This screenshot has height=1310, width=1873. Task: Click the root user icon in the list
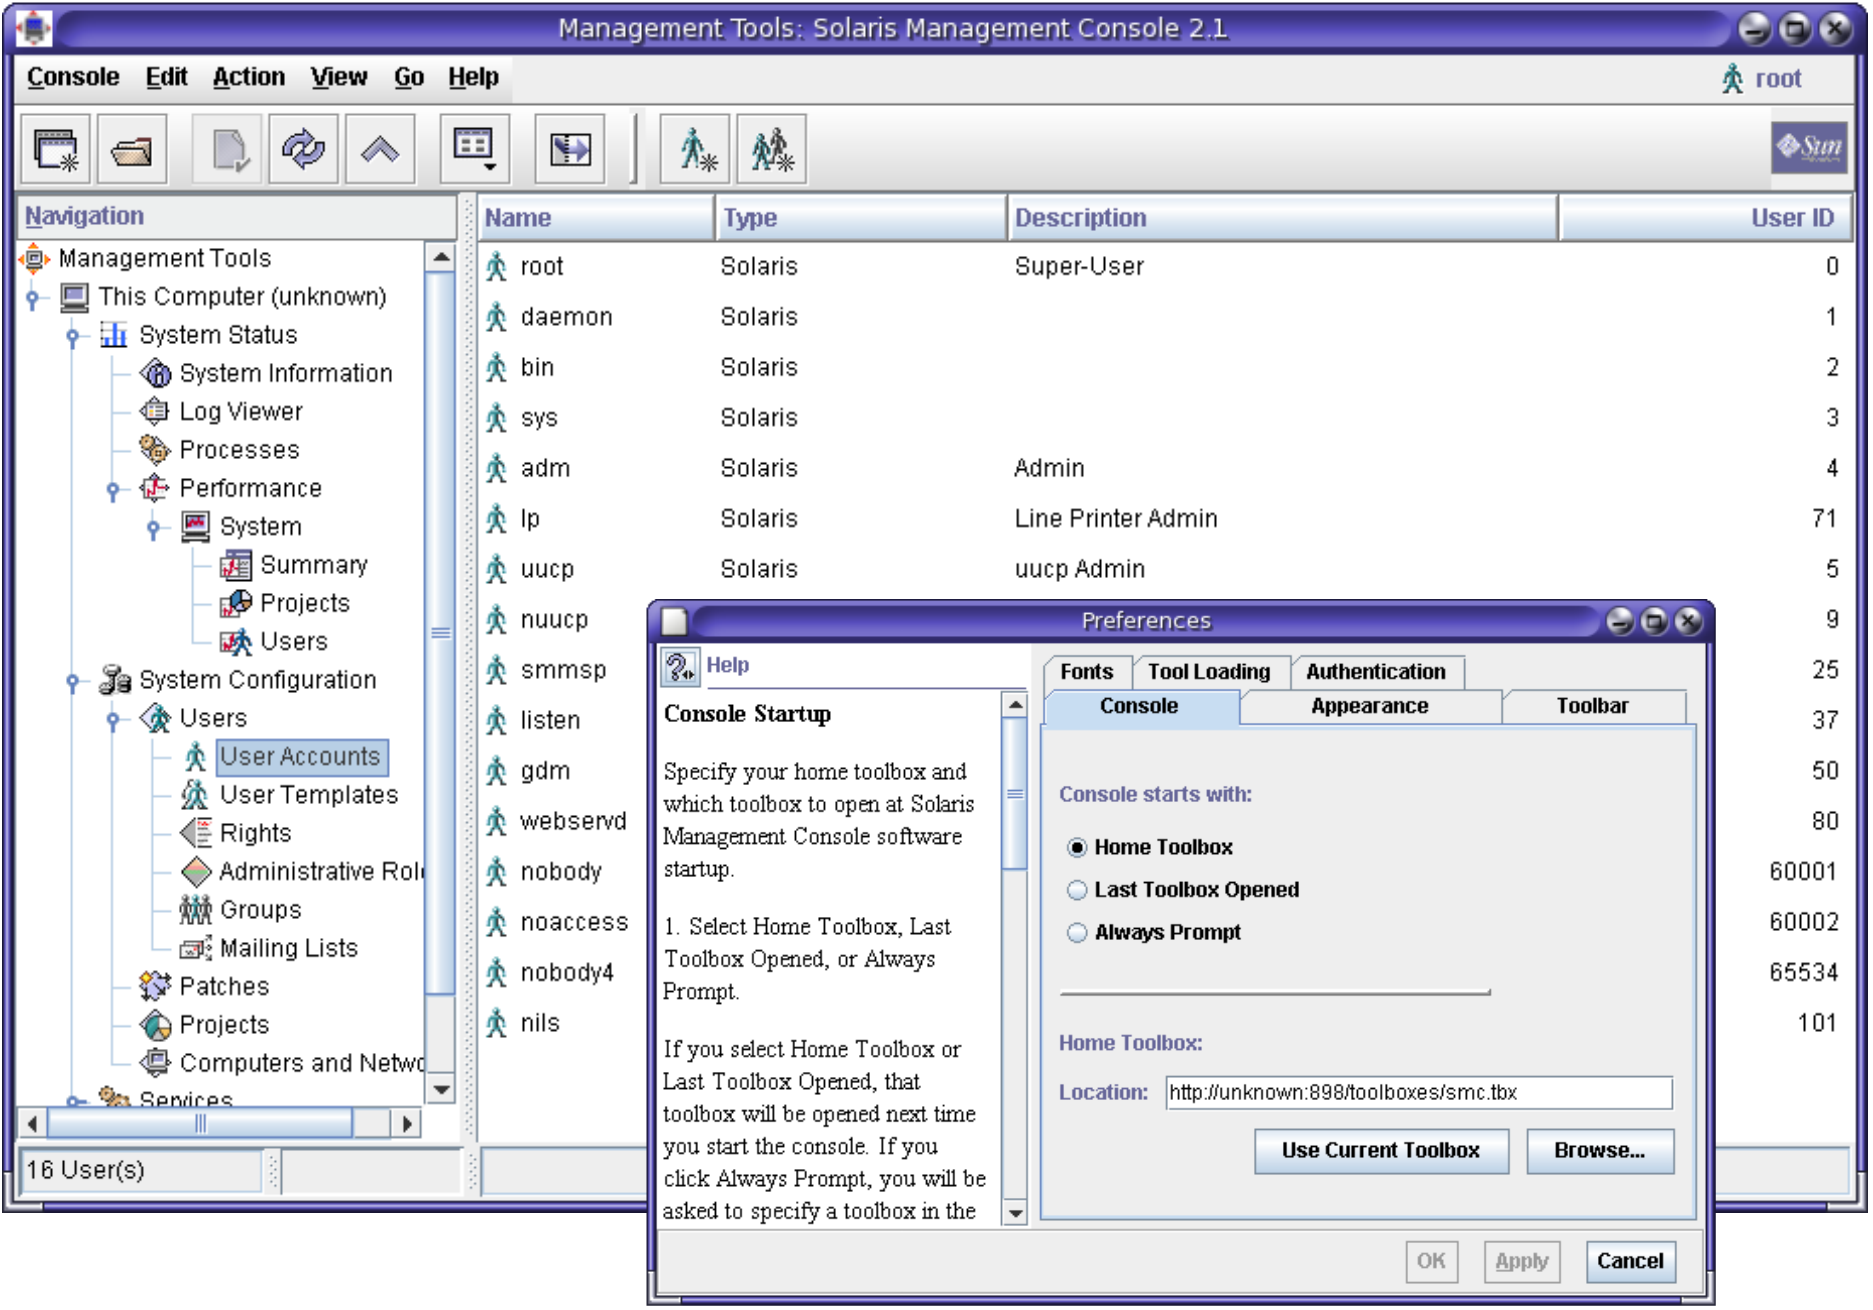(x=496, y=267)
